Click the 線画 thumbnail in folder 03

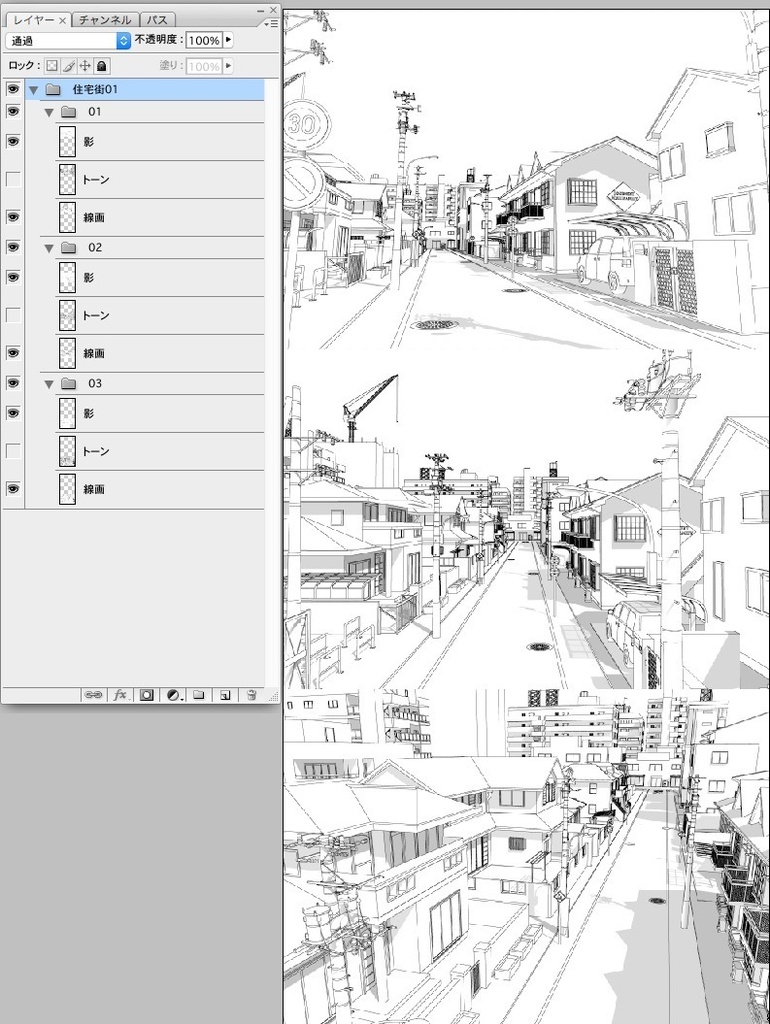click(x=67, y=489)
